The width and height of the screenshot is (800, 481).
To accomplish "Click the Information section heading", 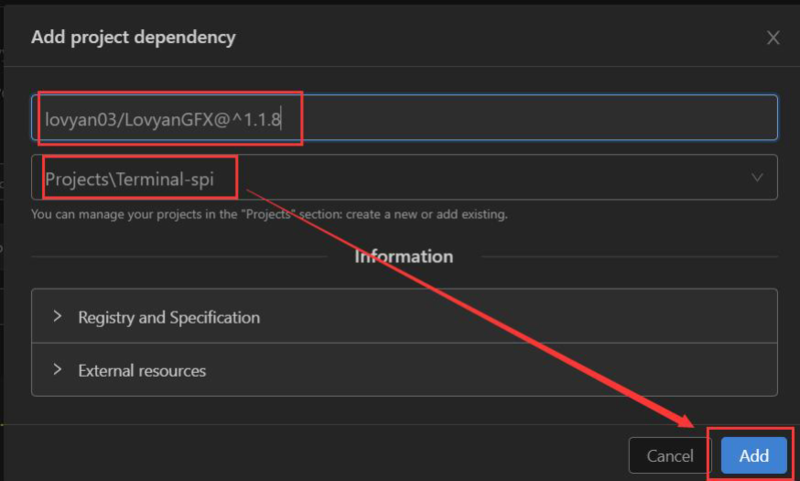I will click(x=404, y=256).
